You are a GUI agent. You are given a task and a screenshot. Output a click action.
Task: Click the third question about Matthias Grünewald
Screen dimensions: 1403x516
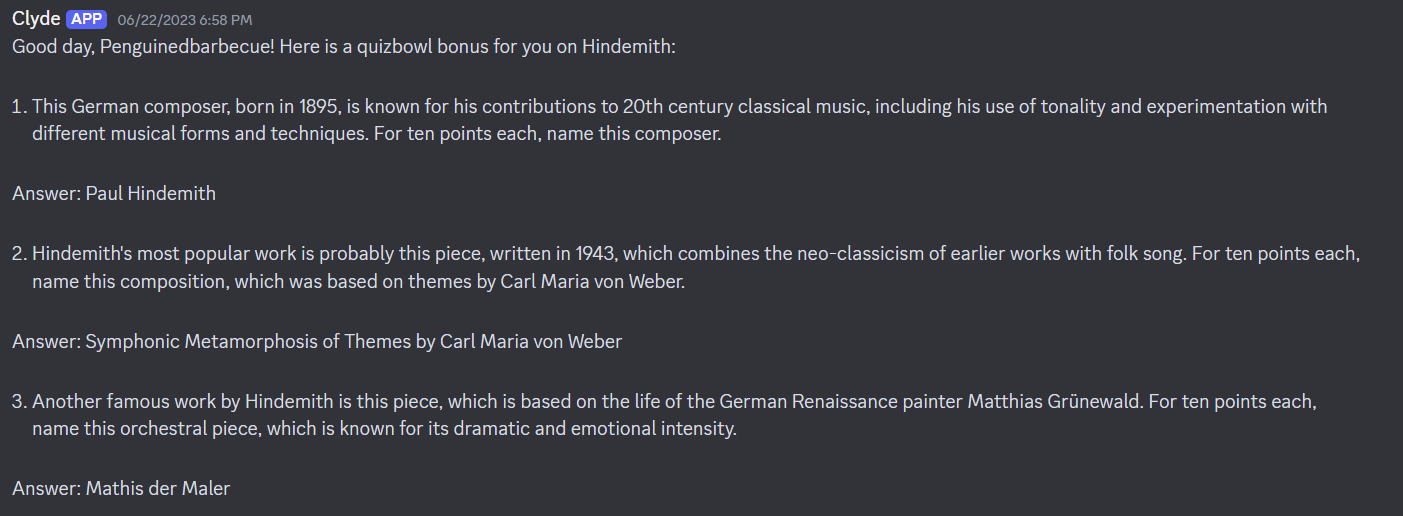[x=674, y=416]
